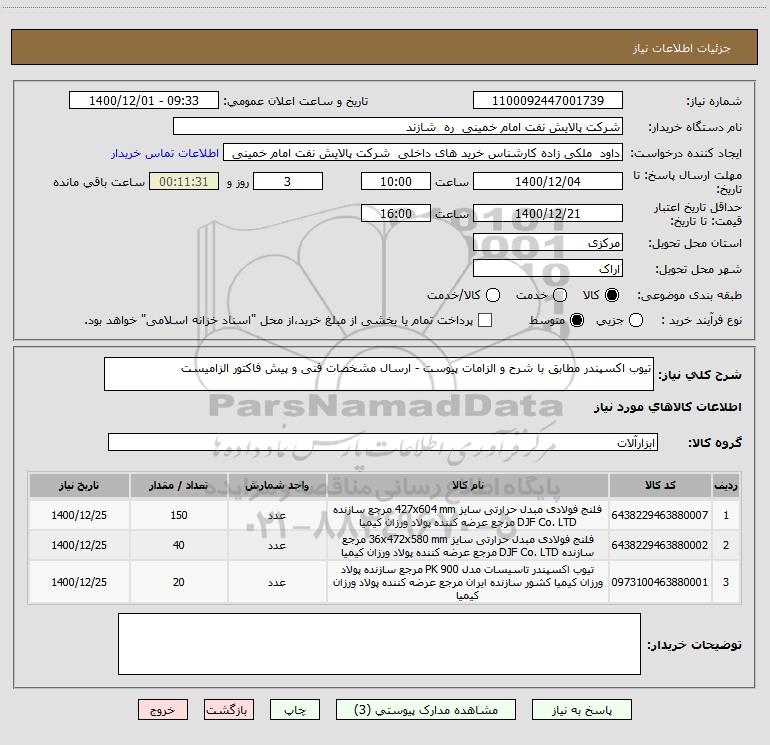Open the اطلاعات تماس خریدار link
Viewport: 770px width, 745px height.
[165, 153]
